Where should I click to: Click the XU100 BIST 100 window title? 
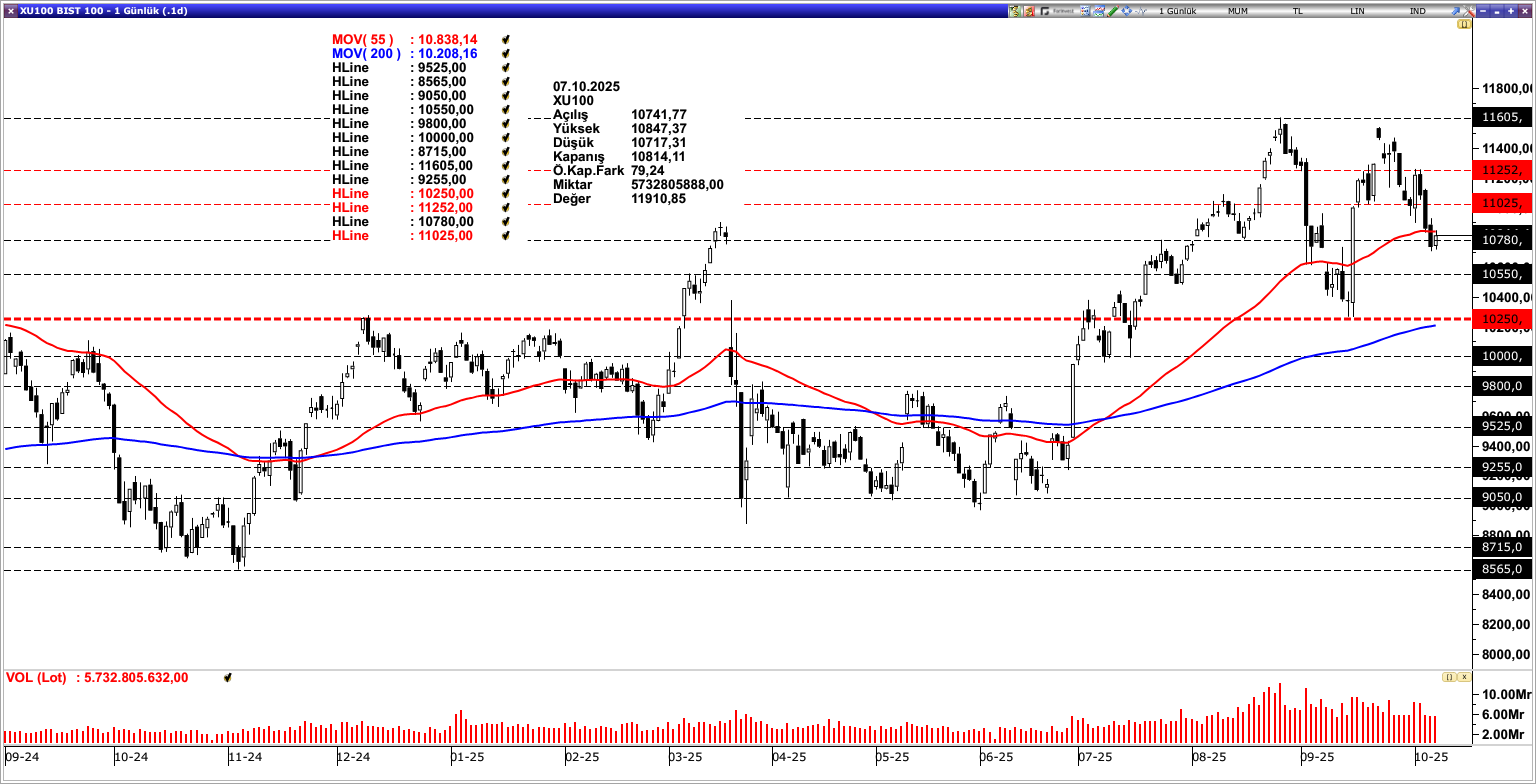pyautogui.click(x=105, y=10)
